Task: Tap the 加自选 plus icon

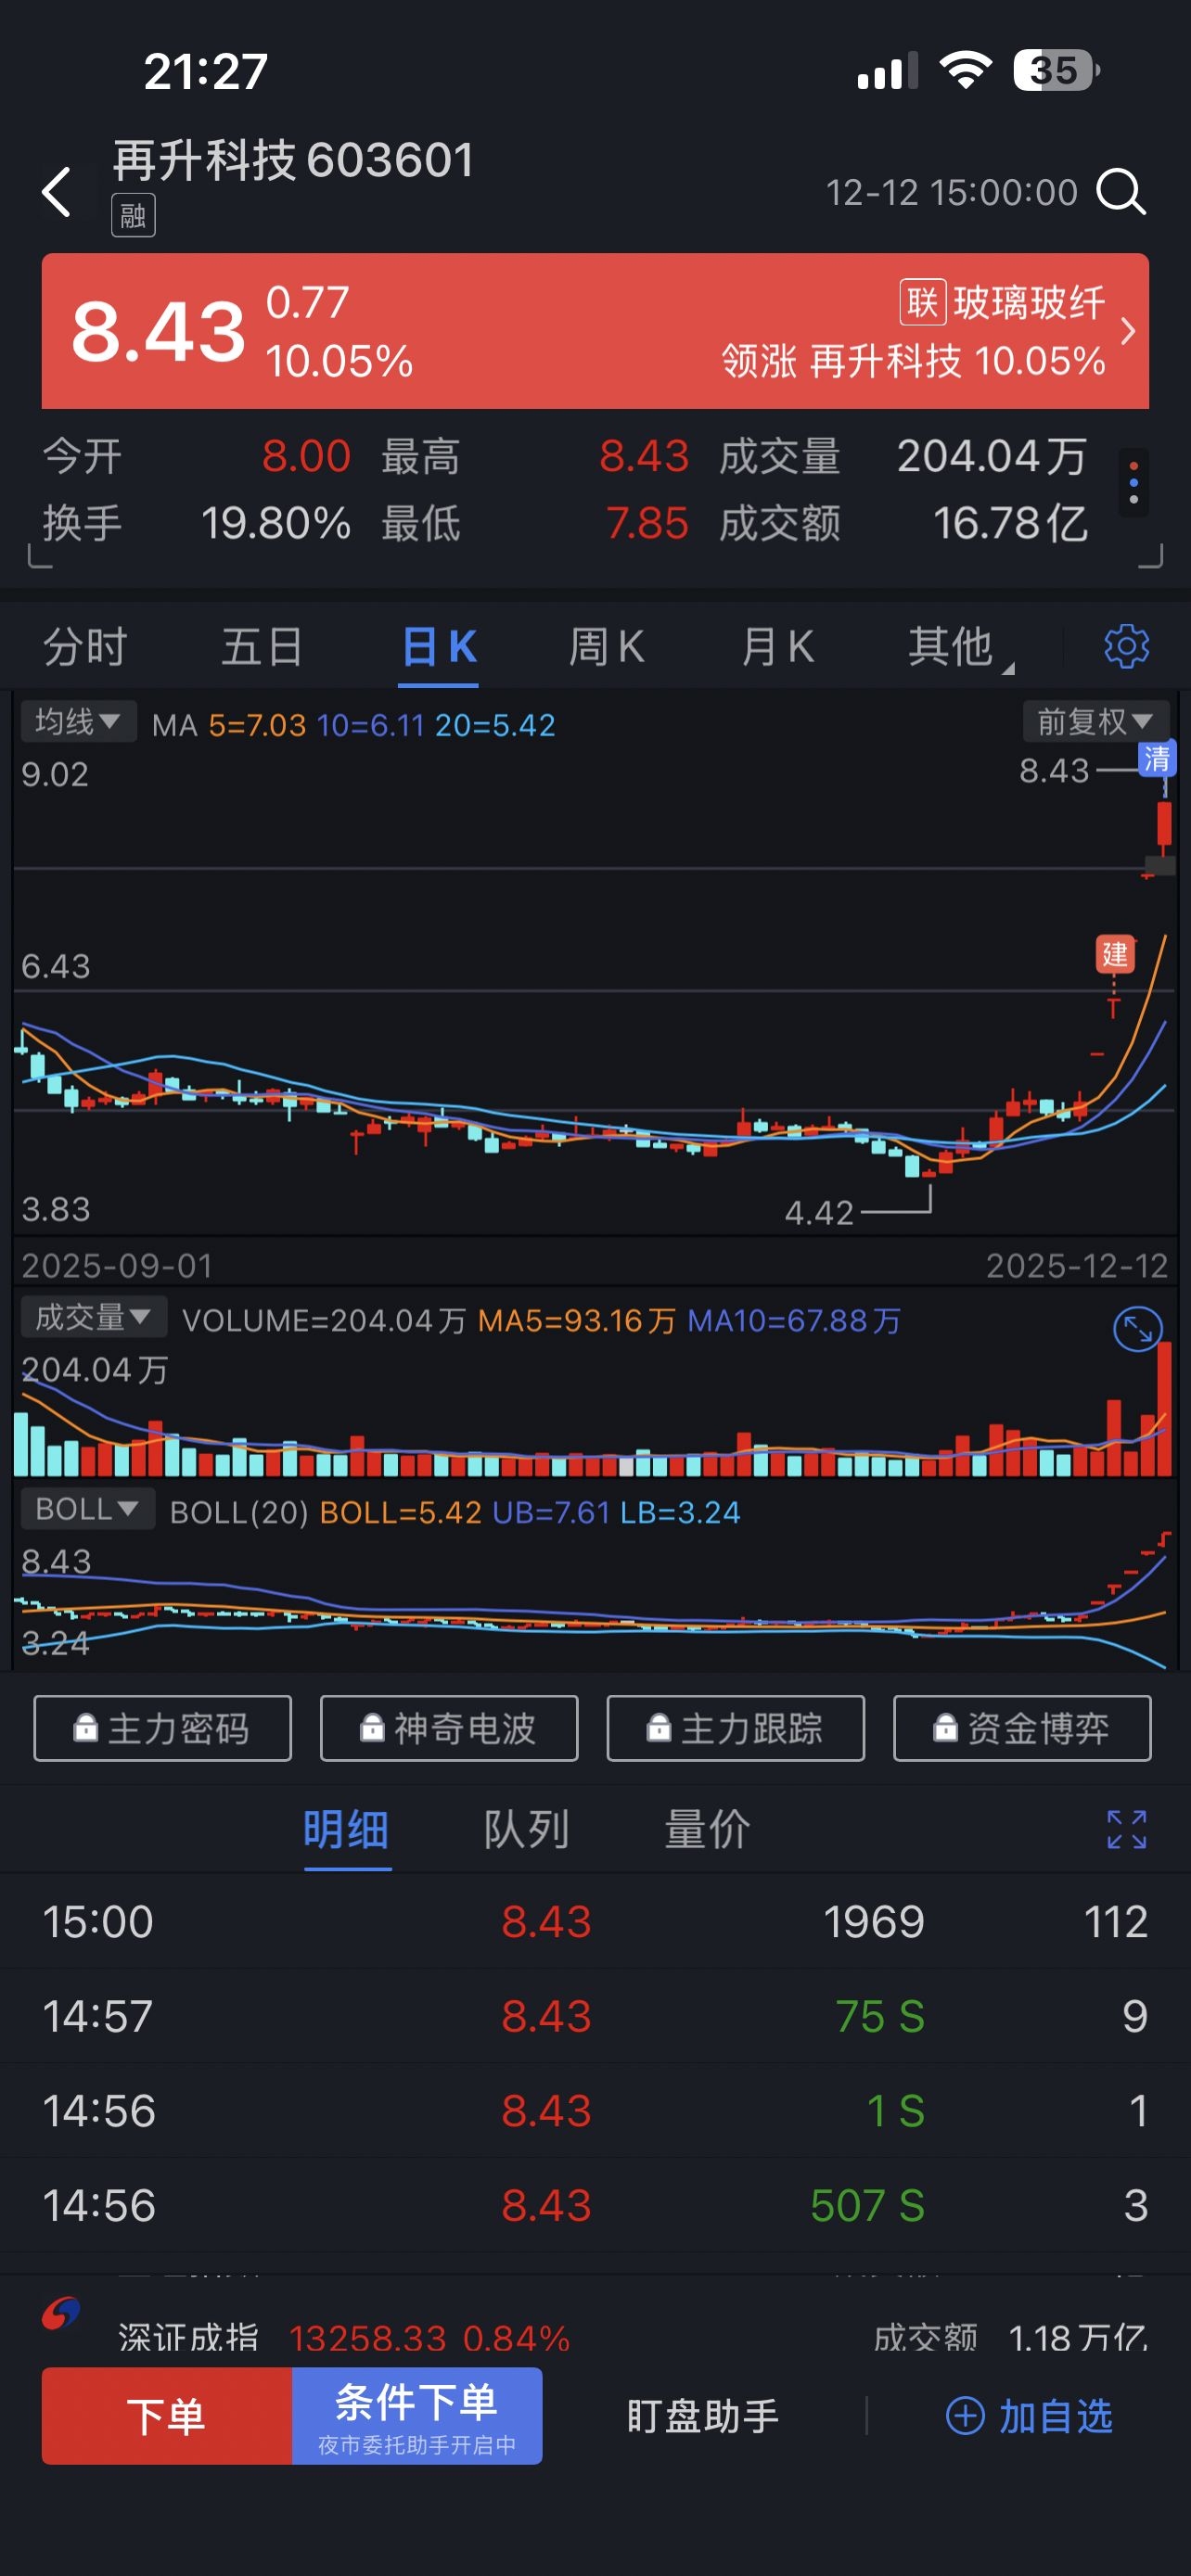Action: pyautogui.click(x=965, y=2416)
